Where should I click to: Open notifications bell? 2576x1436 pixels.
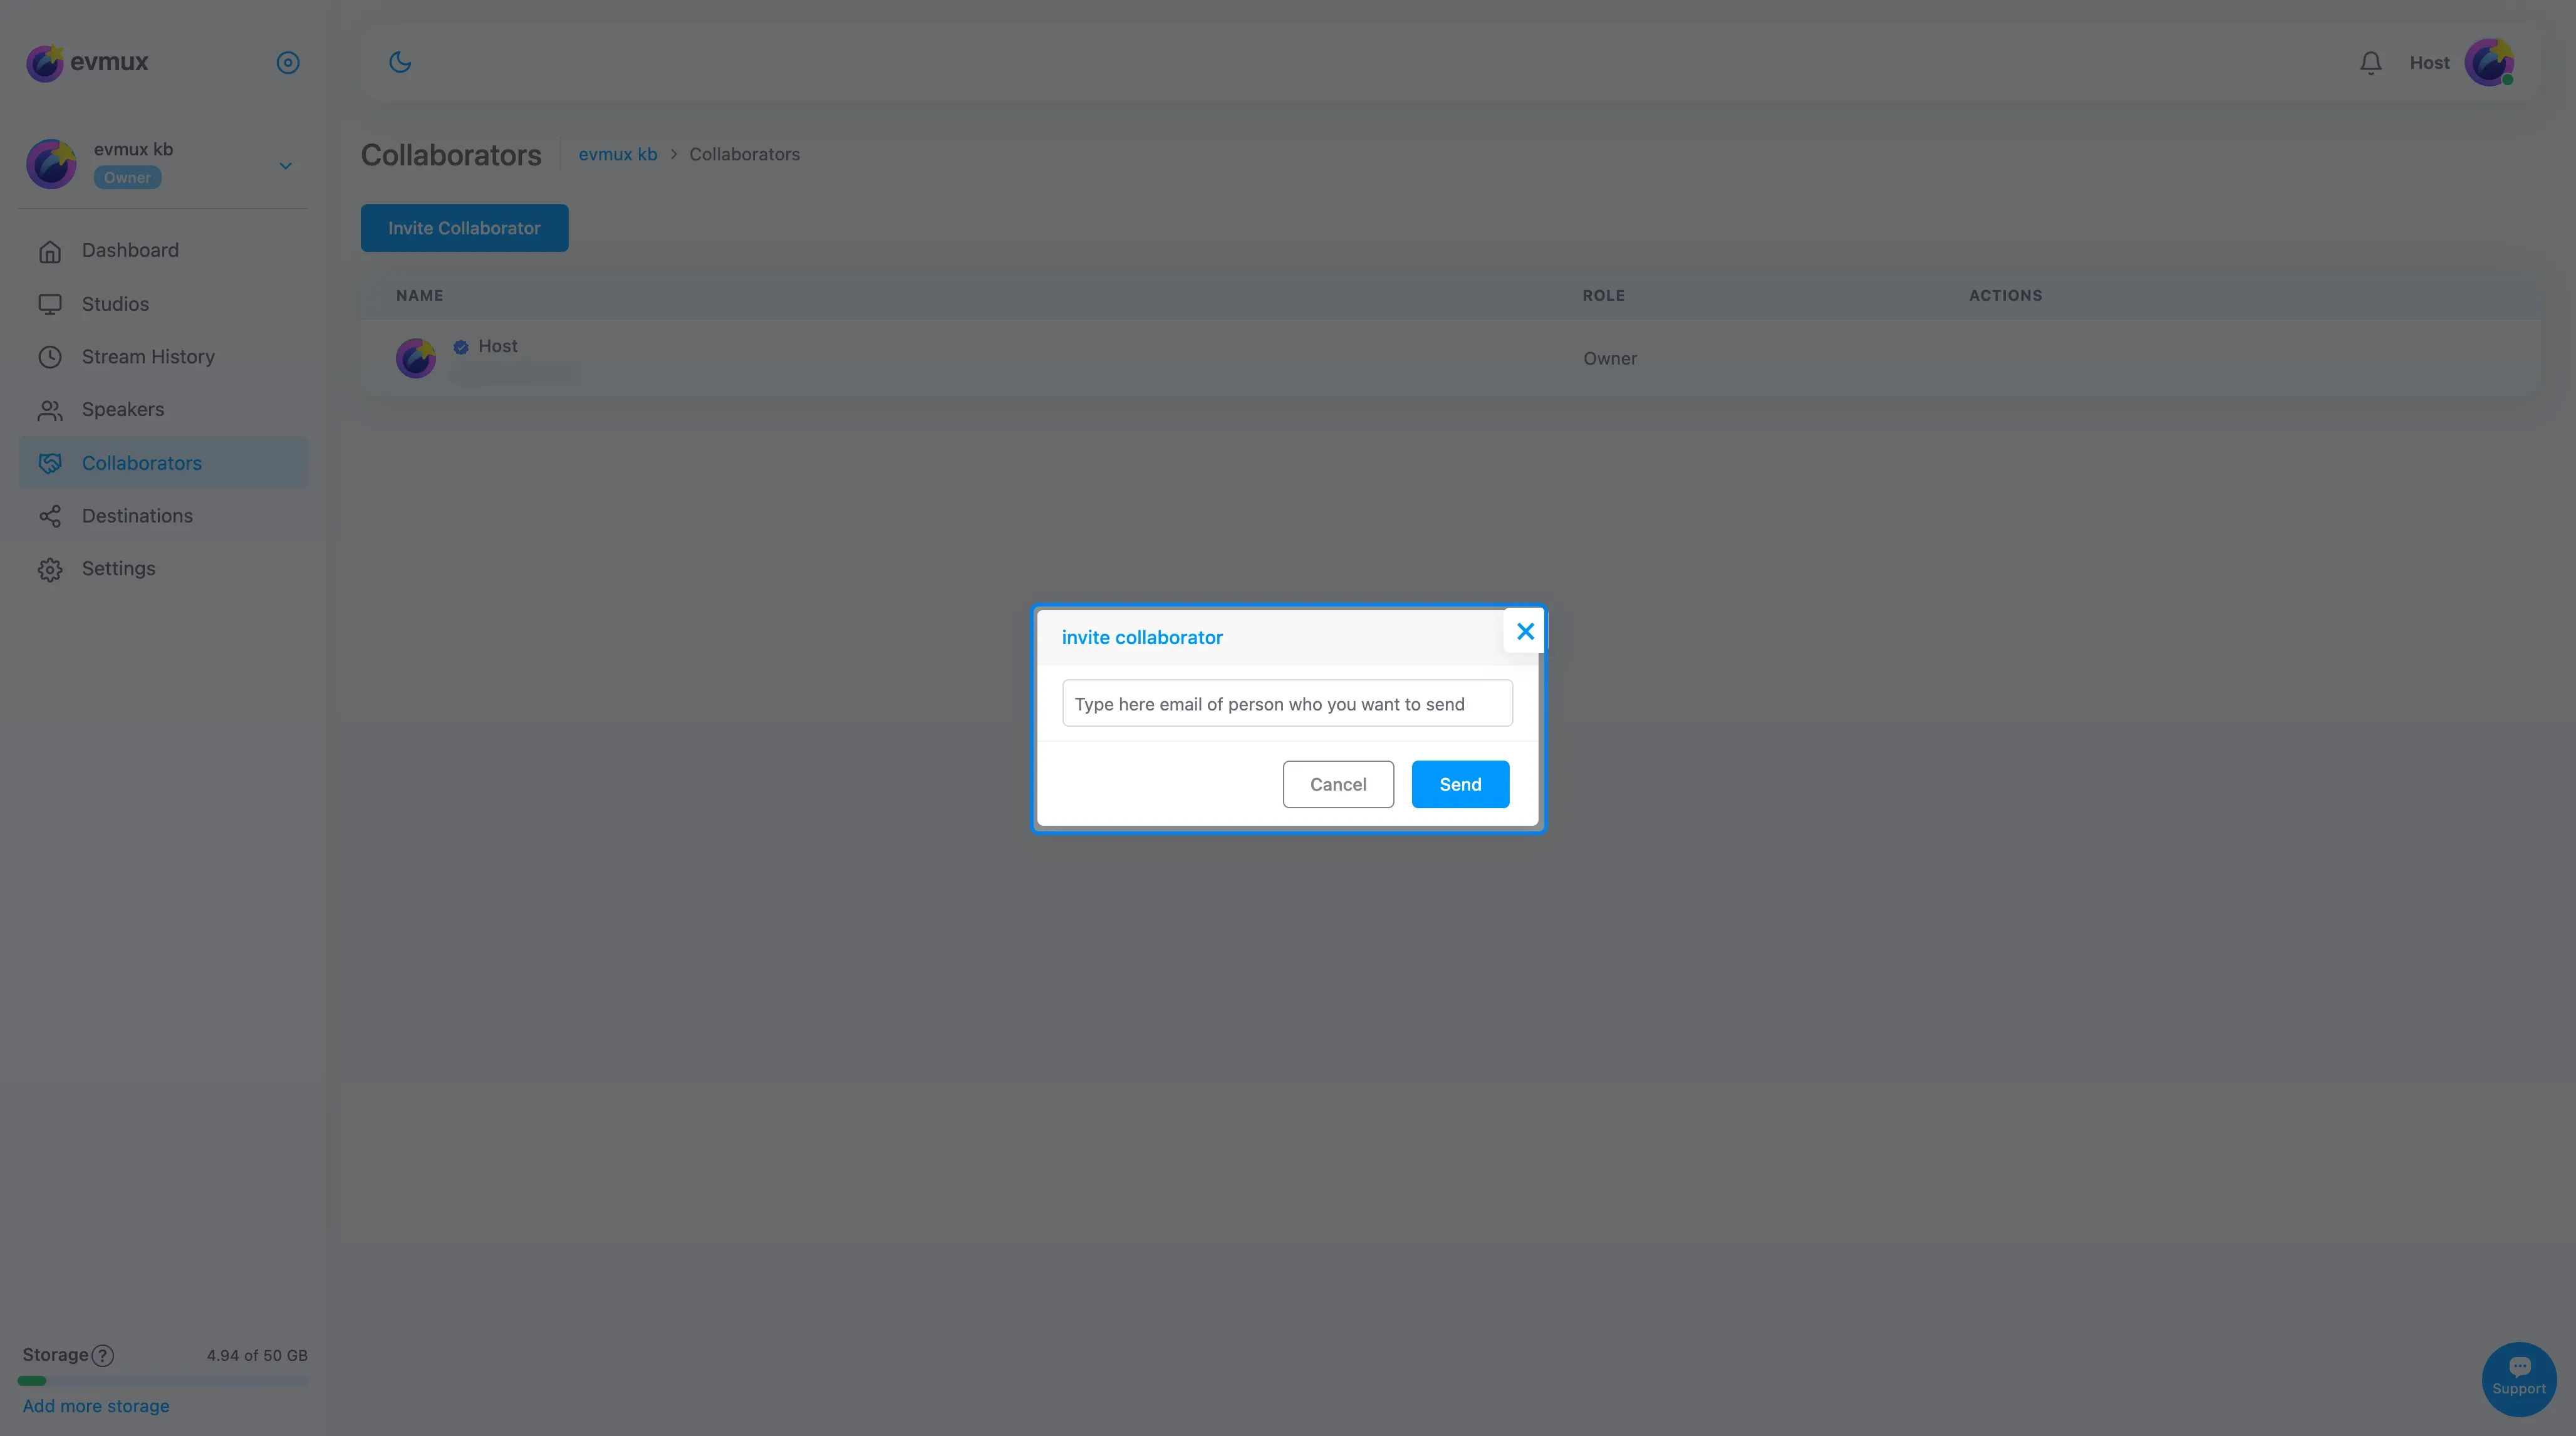tap(2370, 63)
